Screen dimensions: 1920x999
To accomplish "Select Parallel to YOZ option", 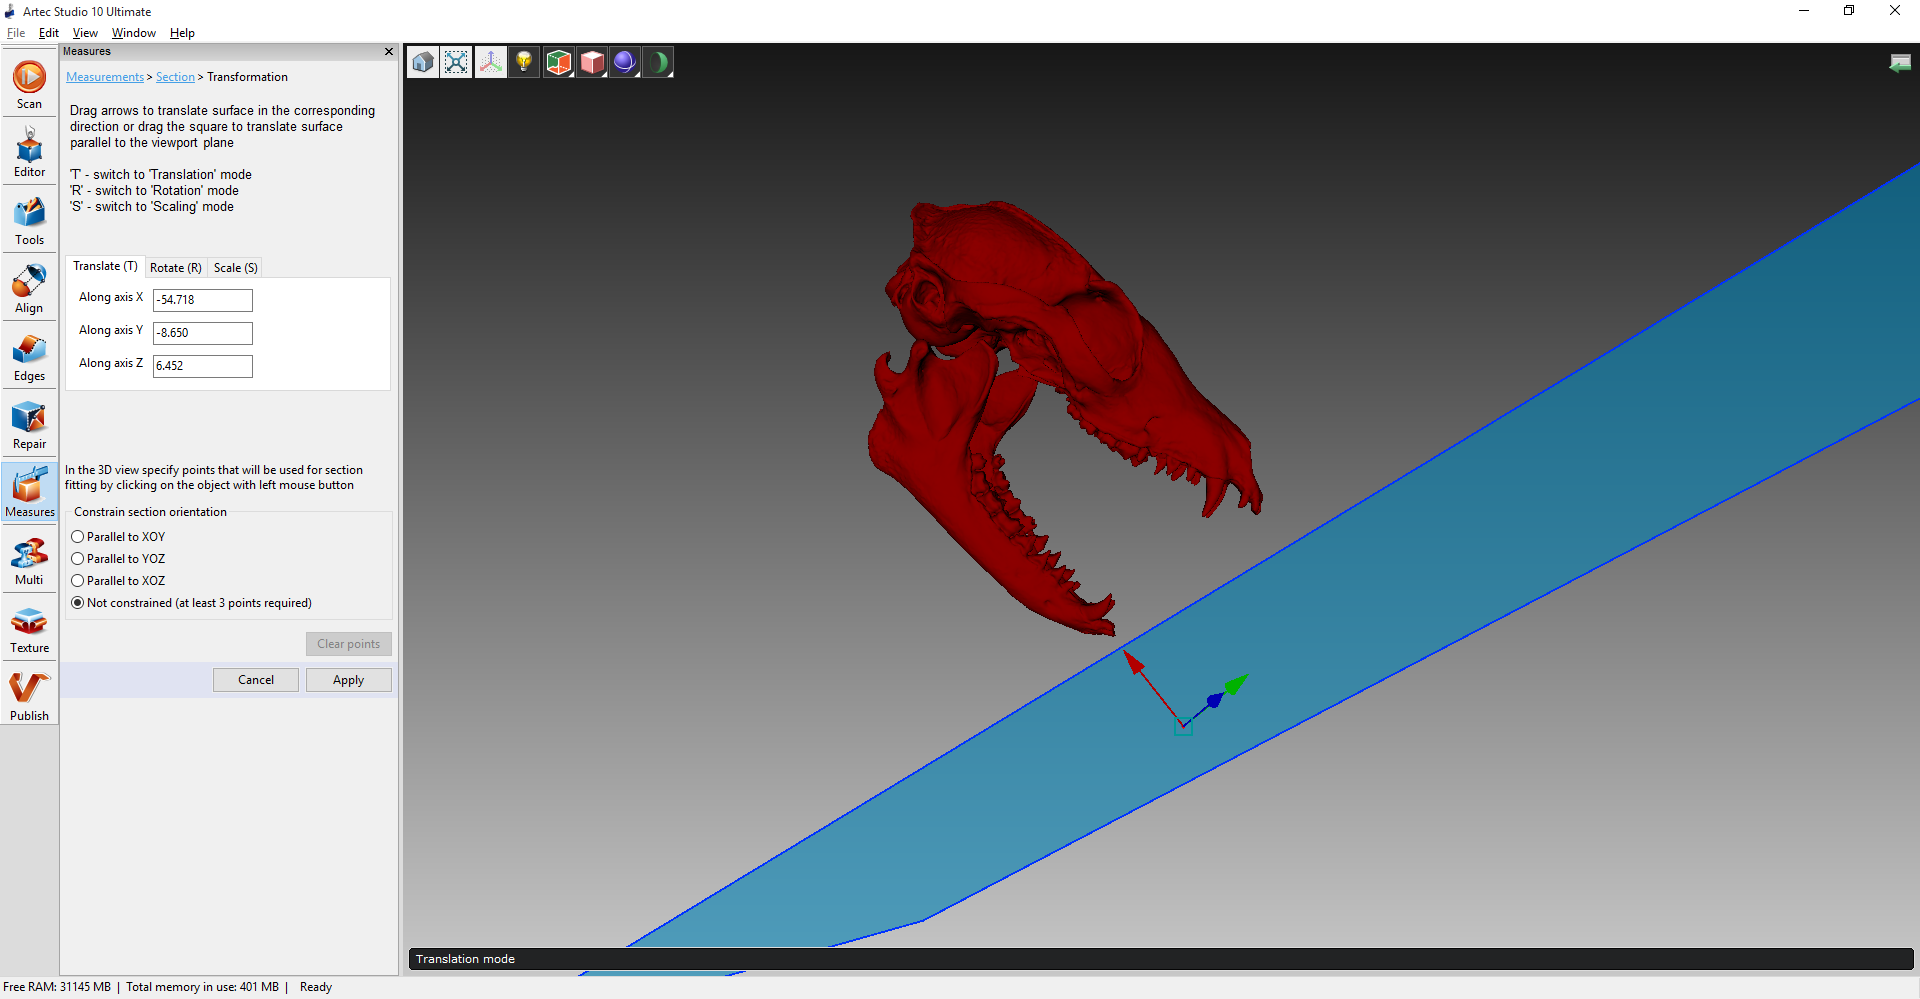I will (78, 559).
